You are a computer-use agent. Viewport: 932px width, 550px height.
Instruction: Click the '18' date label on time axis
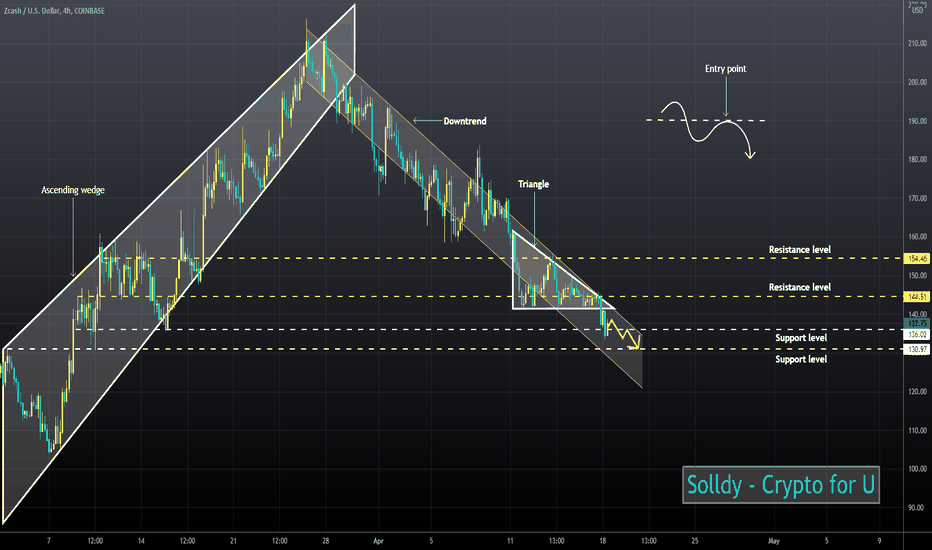coord(603,541)
